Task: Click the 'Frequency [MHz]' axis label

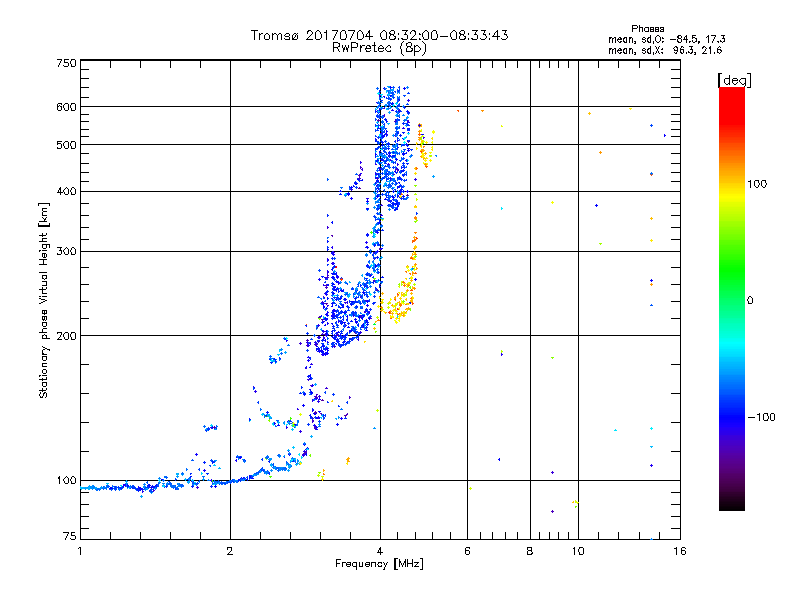Action: 379,564
